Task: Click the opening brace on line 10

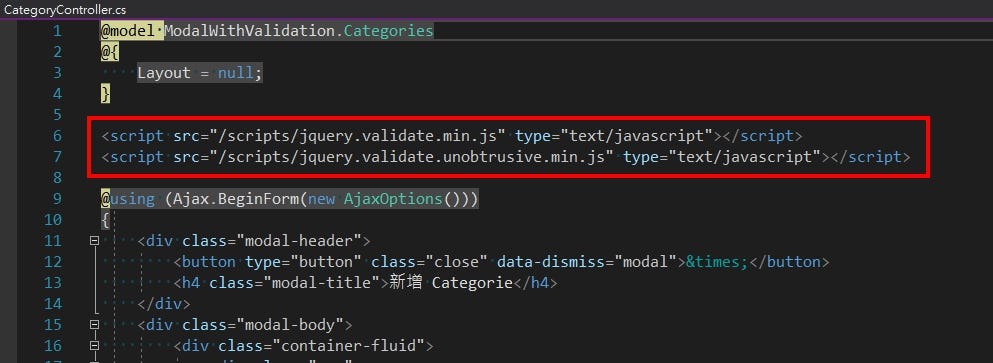Action: tap(105, 220)
